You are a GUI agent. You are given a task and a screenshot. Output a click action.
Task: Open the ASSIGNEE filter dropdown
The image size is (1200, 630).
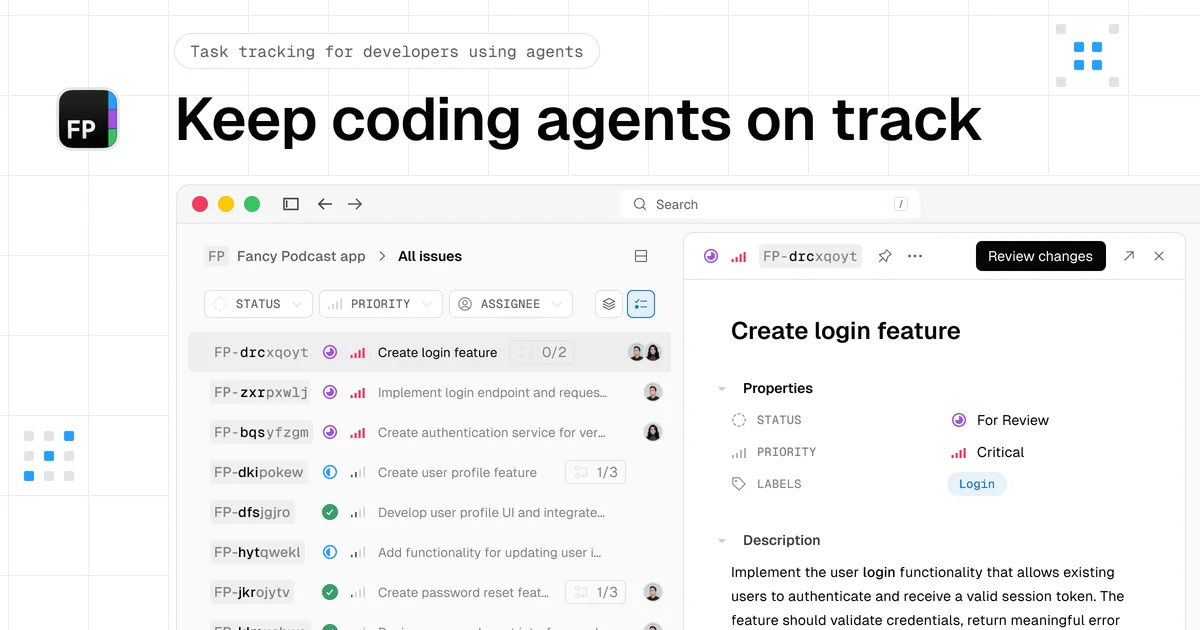pyautogui.click(x=511, y=304)
